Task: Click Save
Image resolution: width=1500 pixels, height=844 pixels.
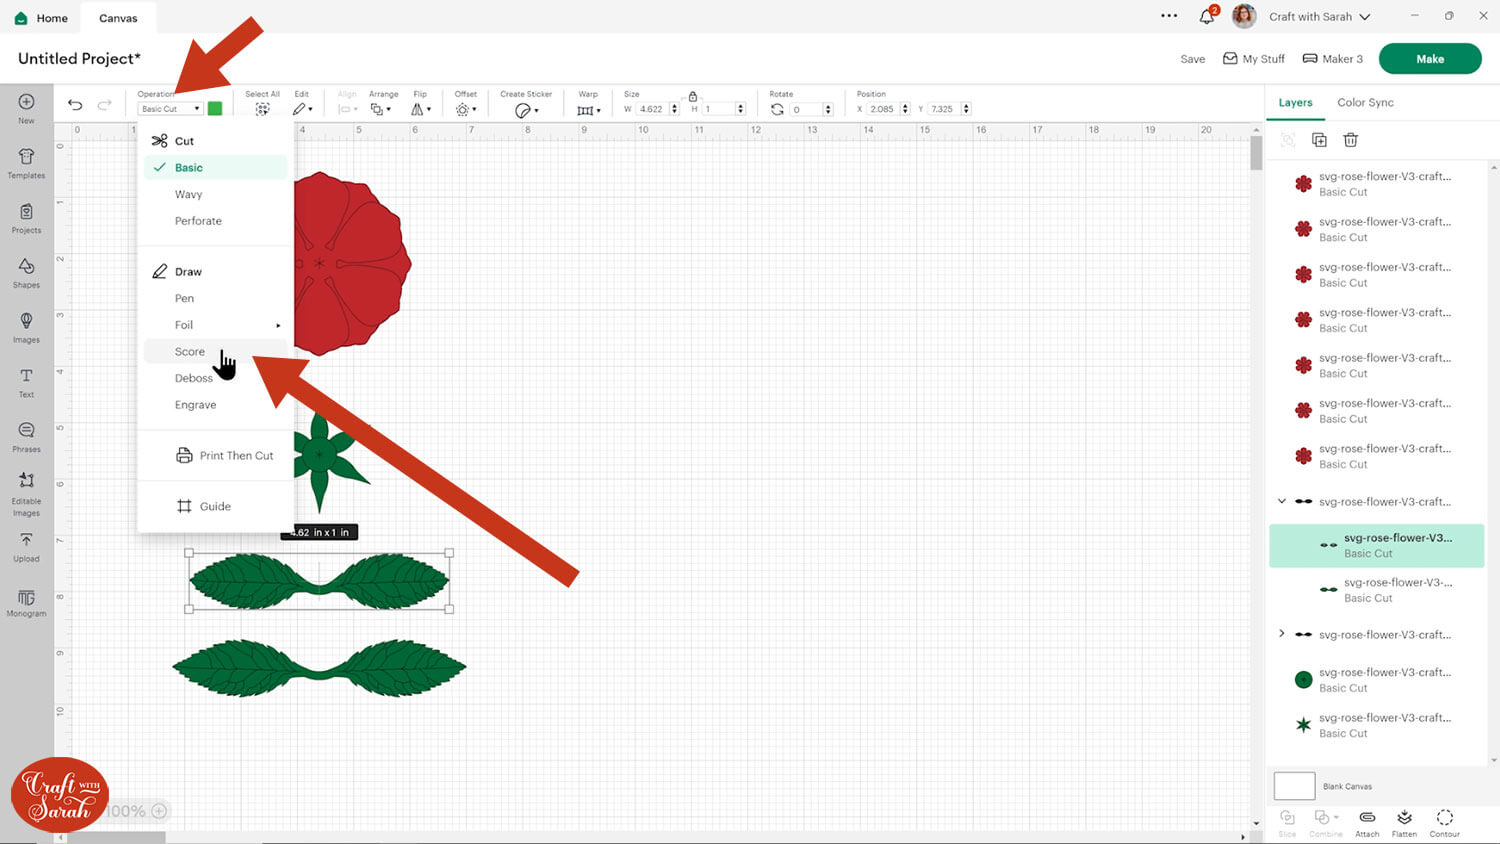Action: click(1192, 59)
